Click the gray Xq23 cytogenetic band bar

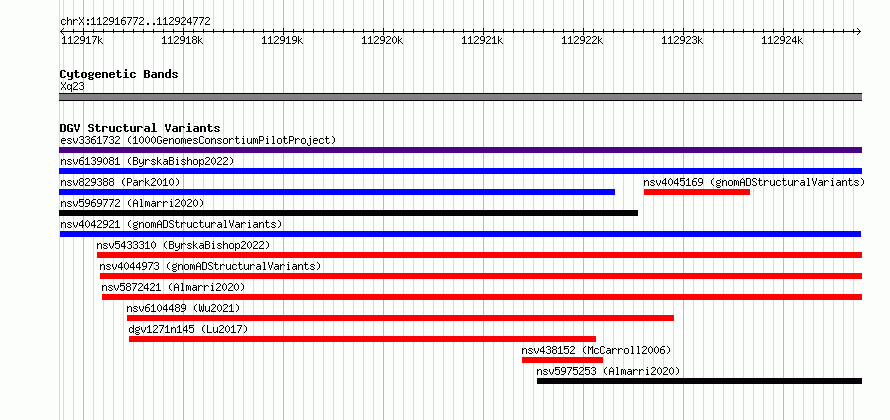click(x=460, y=97)
